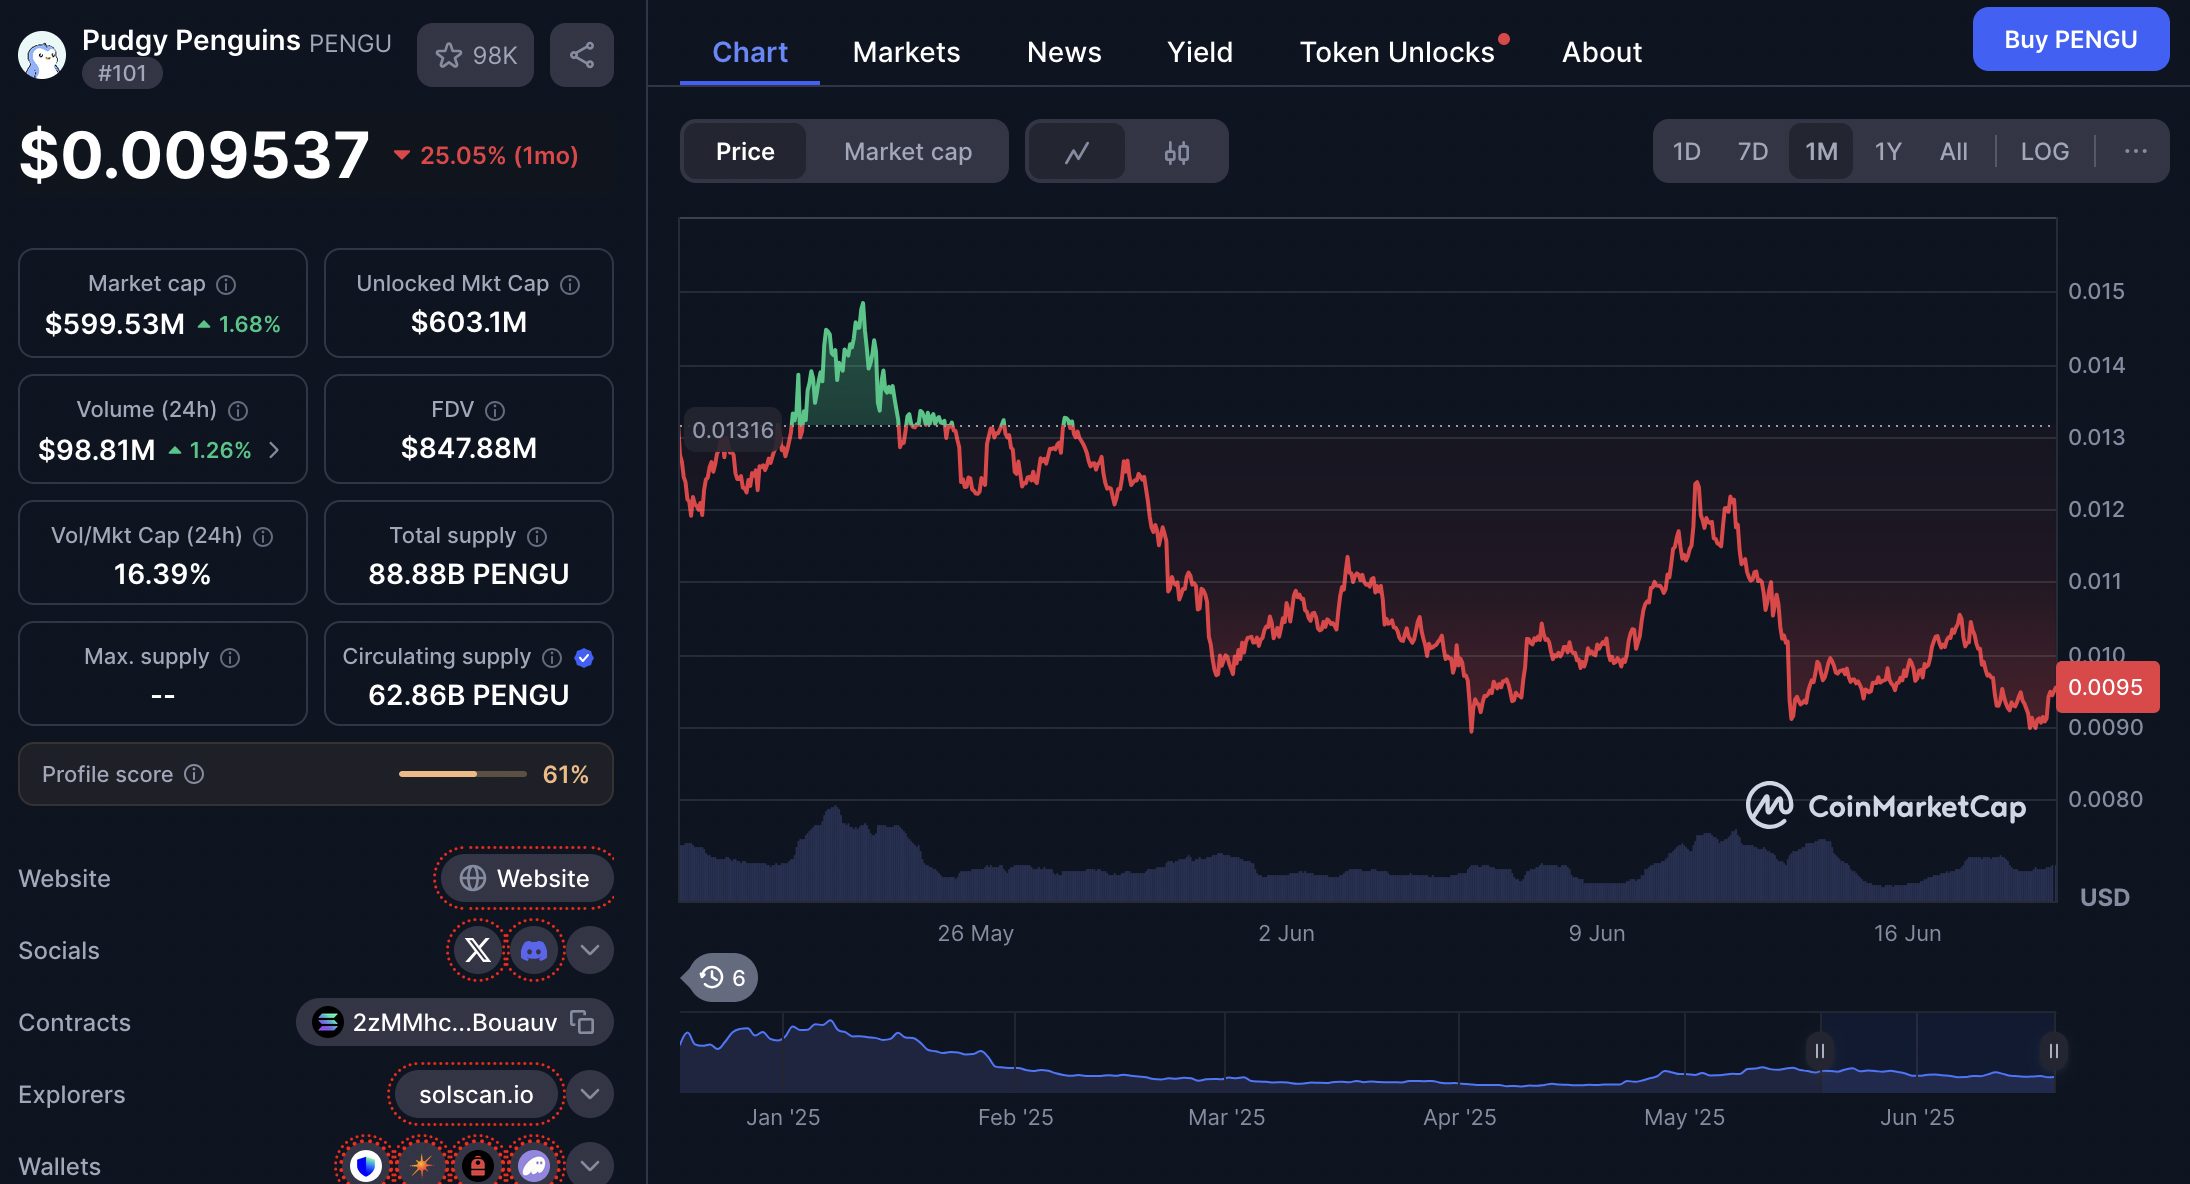Open the blue shield wallet icon
The width and height of the screenshot is (2190, 1184).
pyautogui.click(x=366, y=1165)
